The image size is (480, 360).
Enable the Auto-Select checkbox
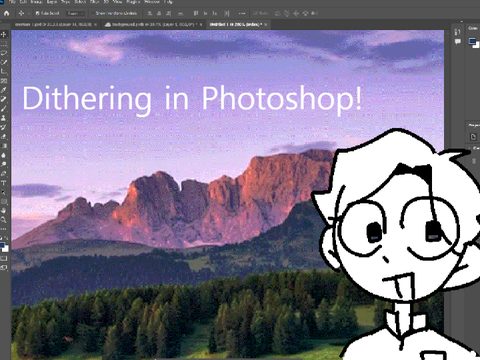[37, 13]
